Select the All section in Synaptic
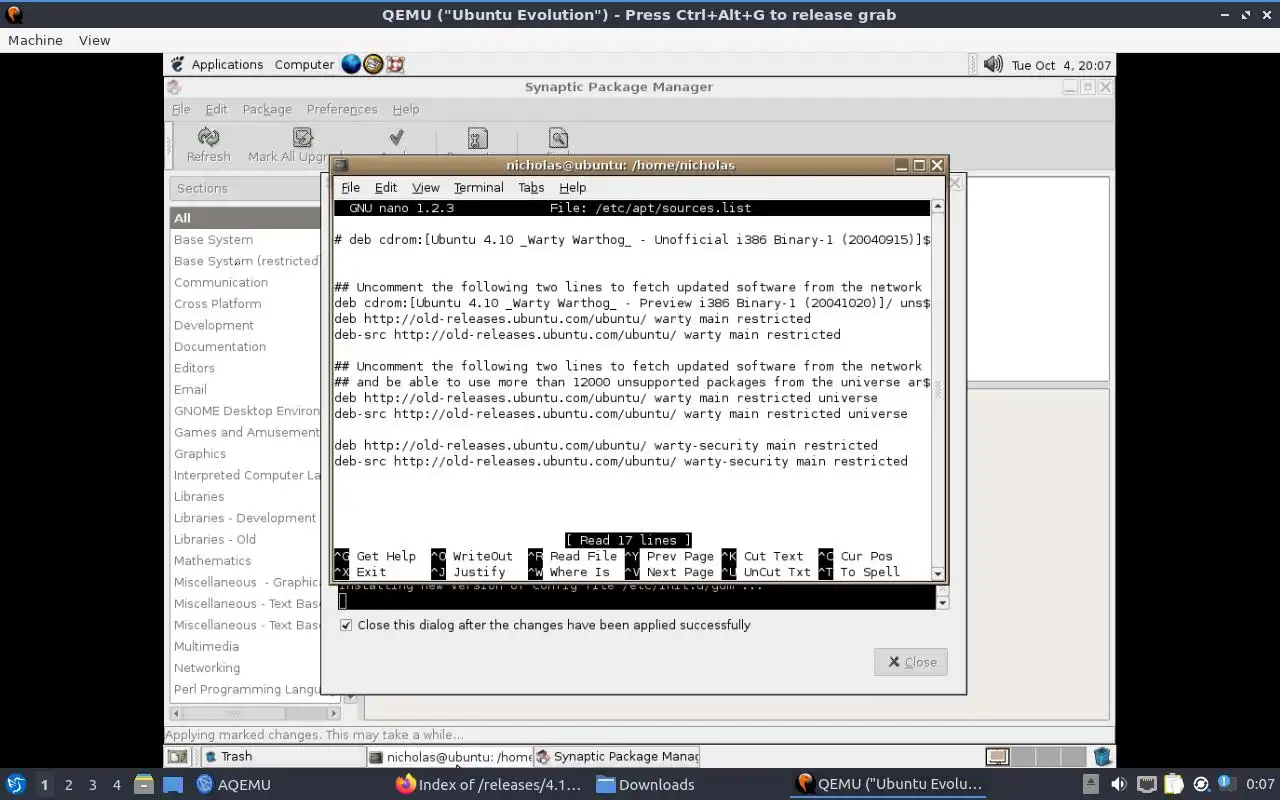 [x=245, y=218]
